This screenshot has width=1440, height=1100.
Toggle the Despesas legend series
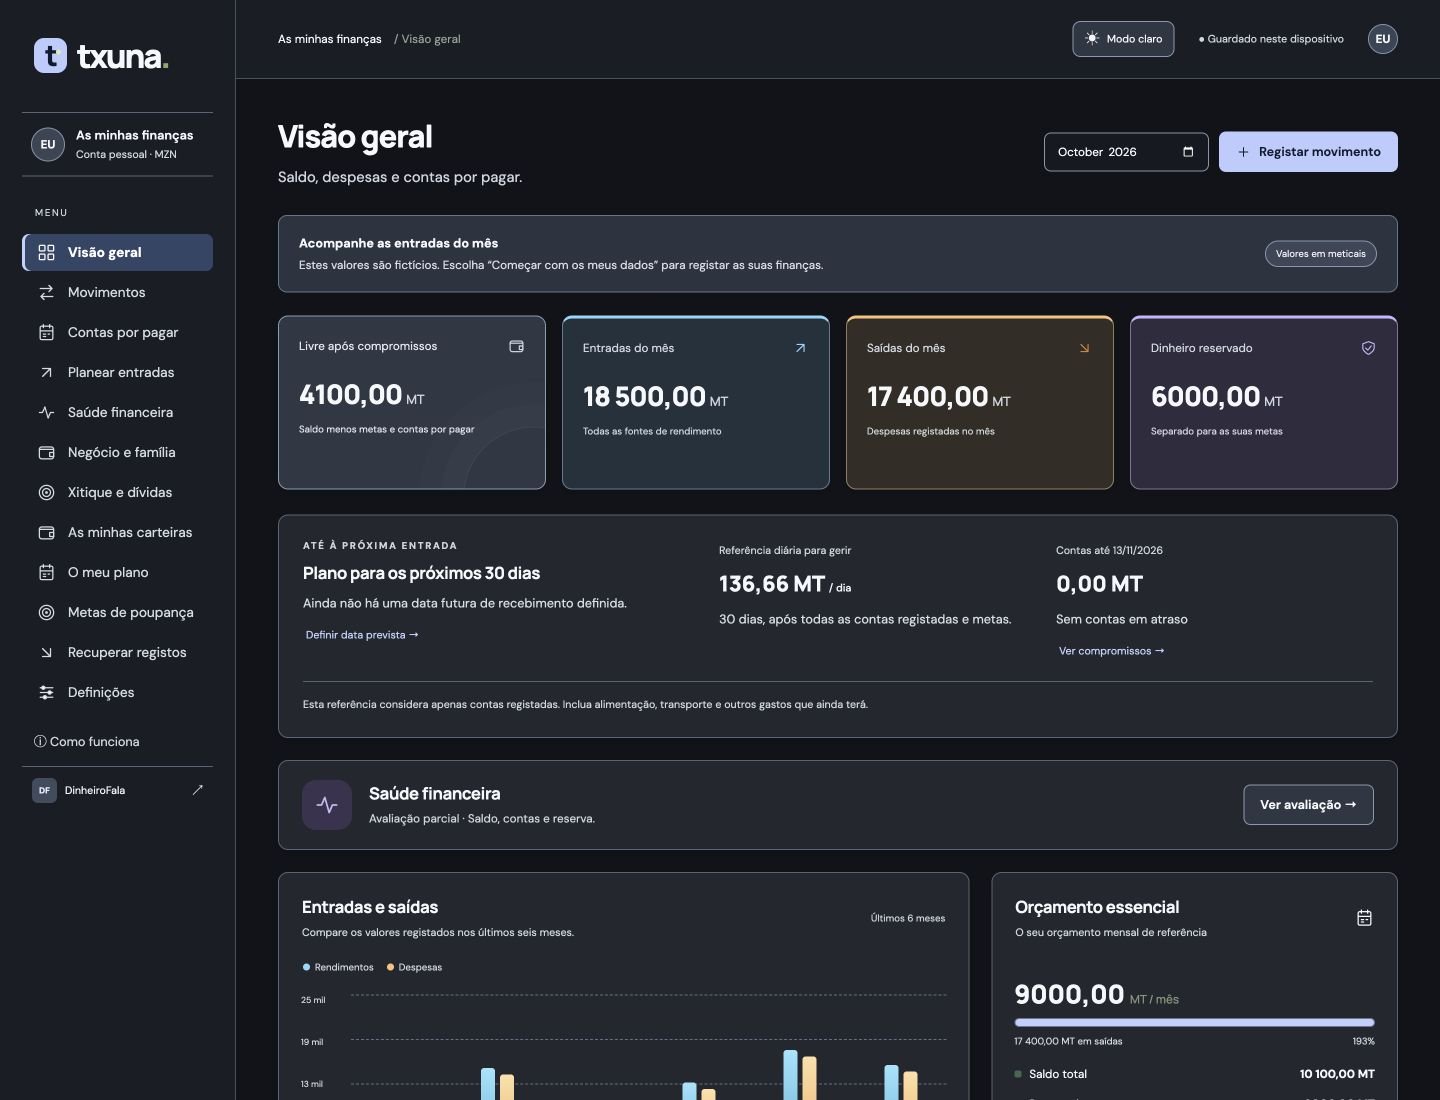pos(414,967)
